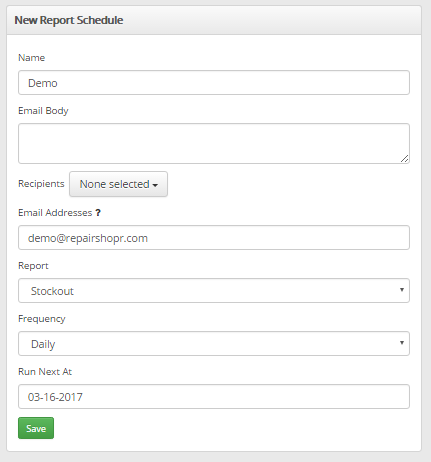
Task: Click the Run Next At label
Action: coord(45,372)
